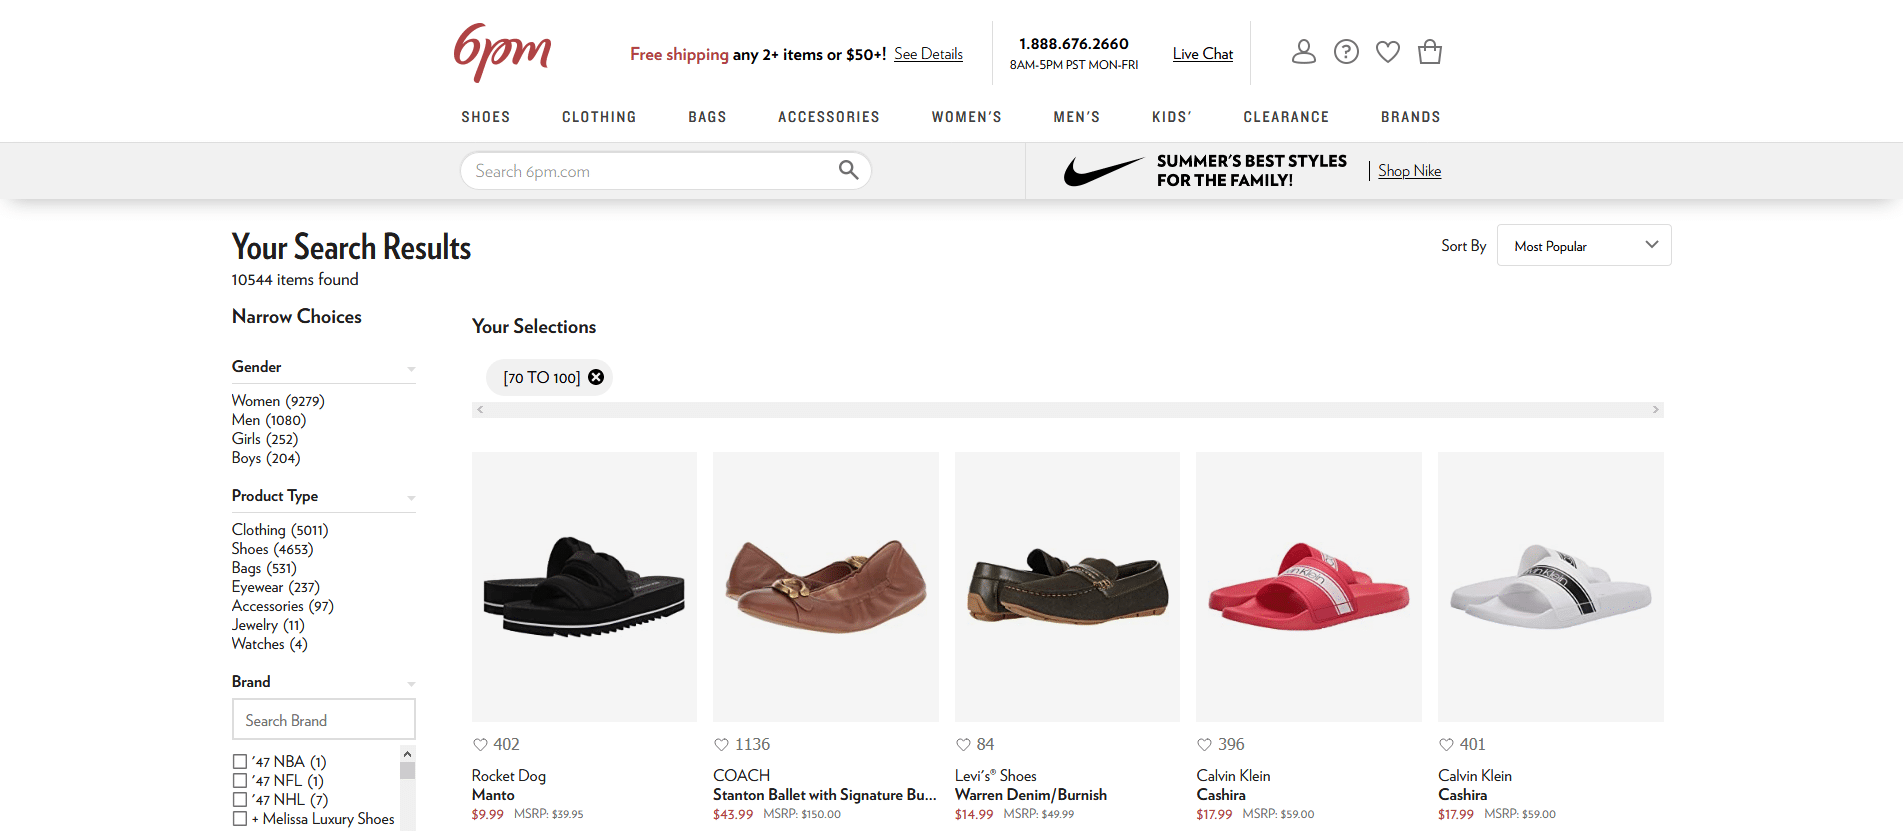Open the BAGS menu
This screenshot has width=1903, height=831.
coord(707,117)
